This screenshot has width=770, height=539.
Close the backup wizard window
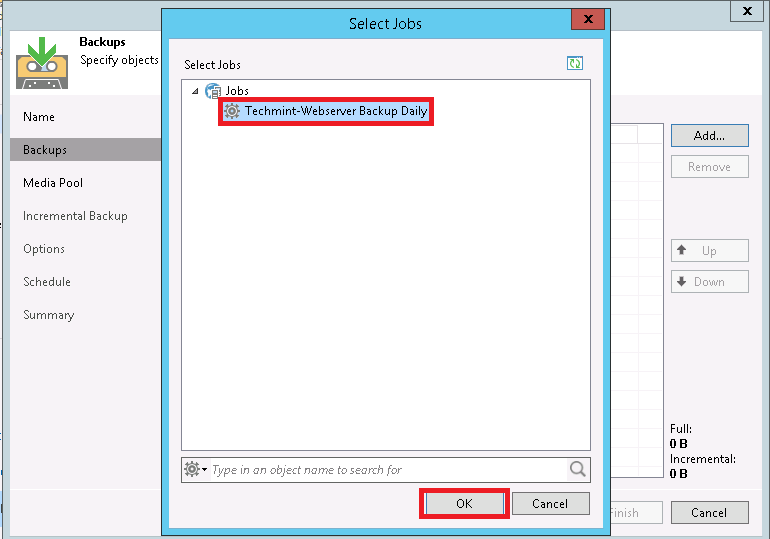(747, 11)
